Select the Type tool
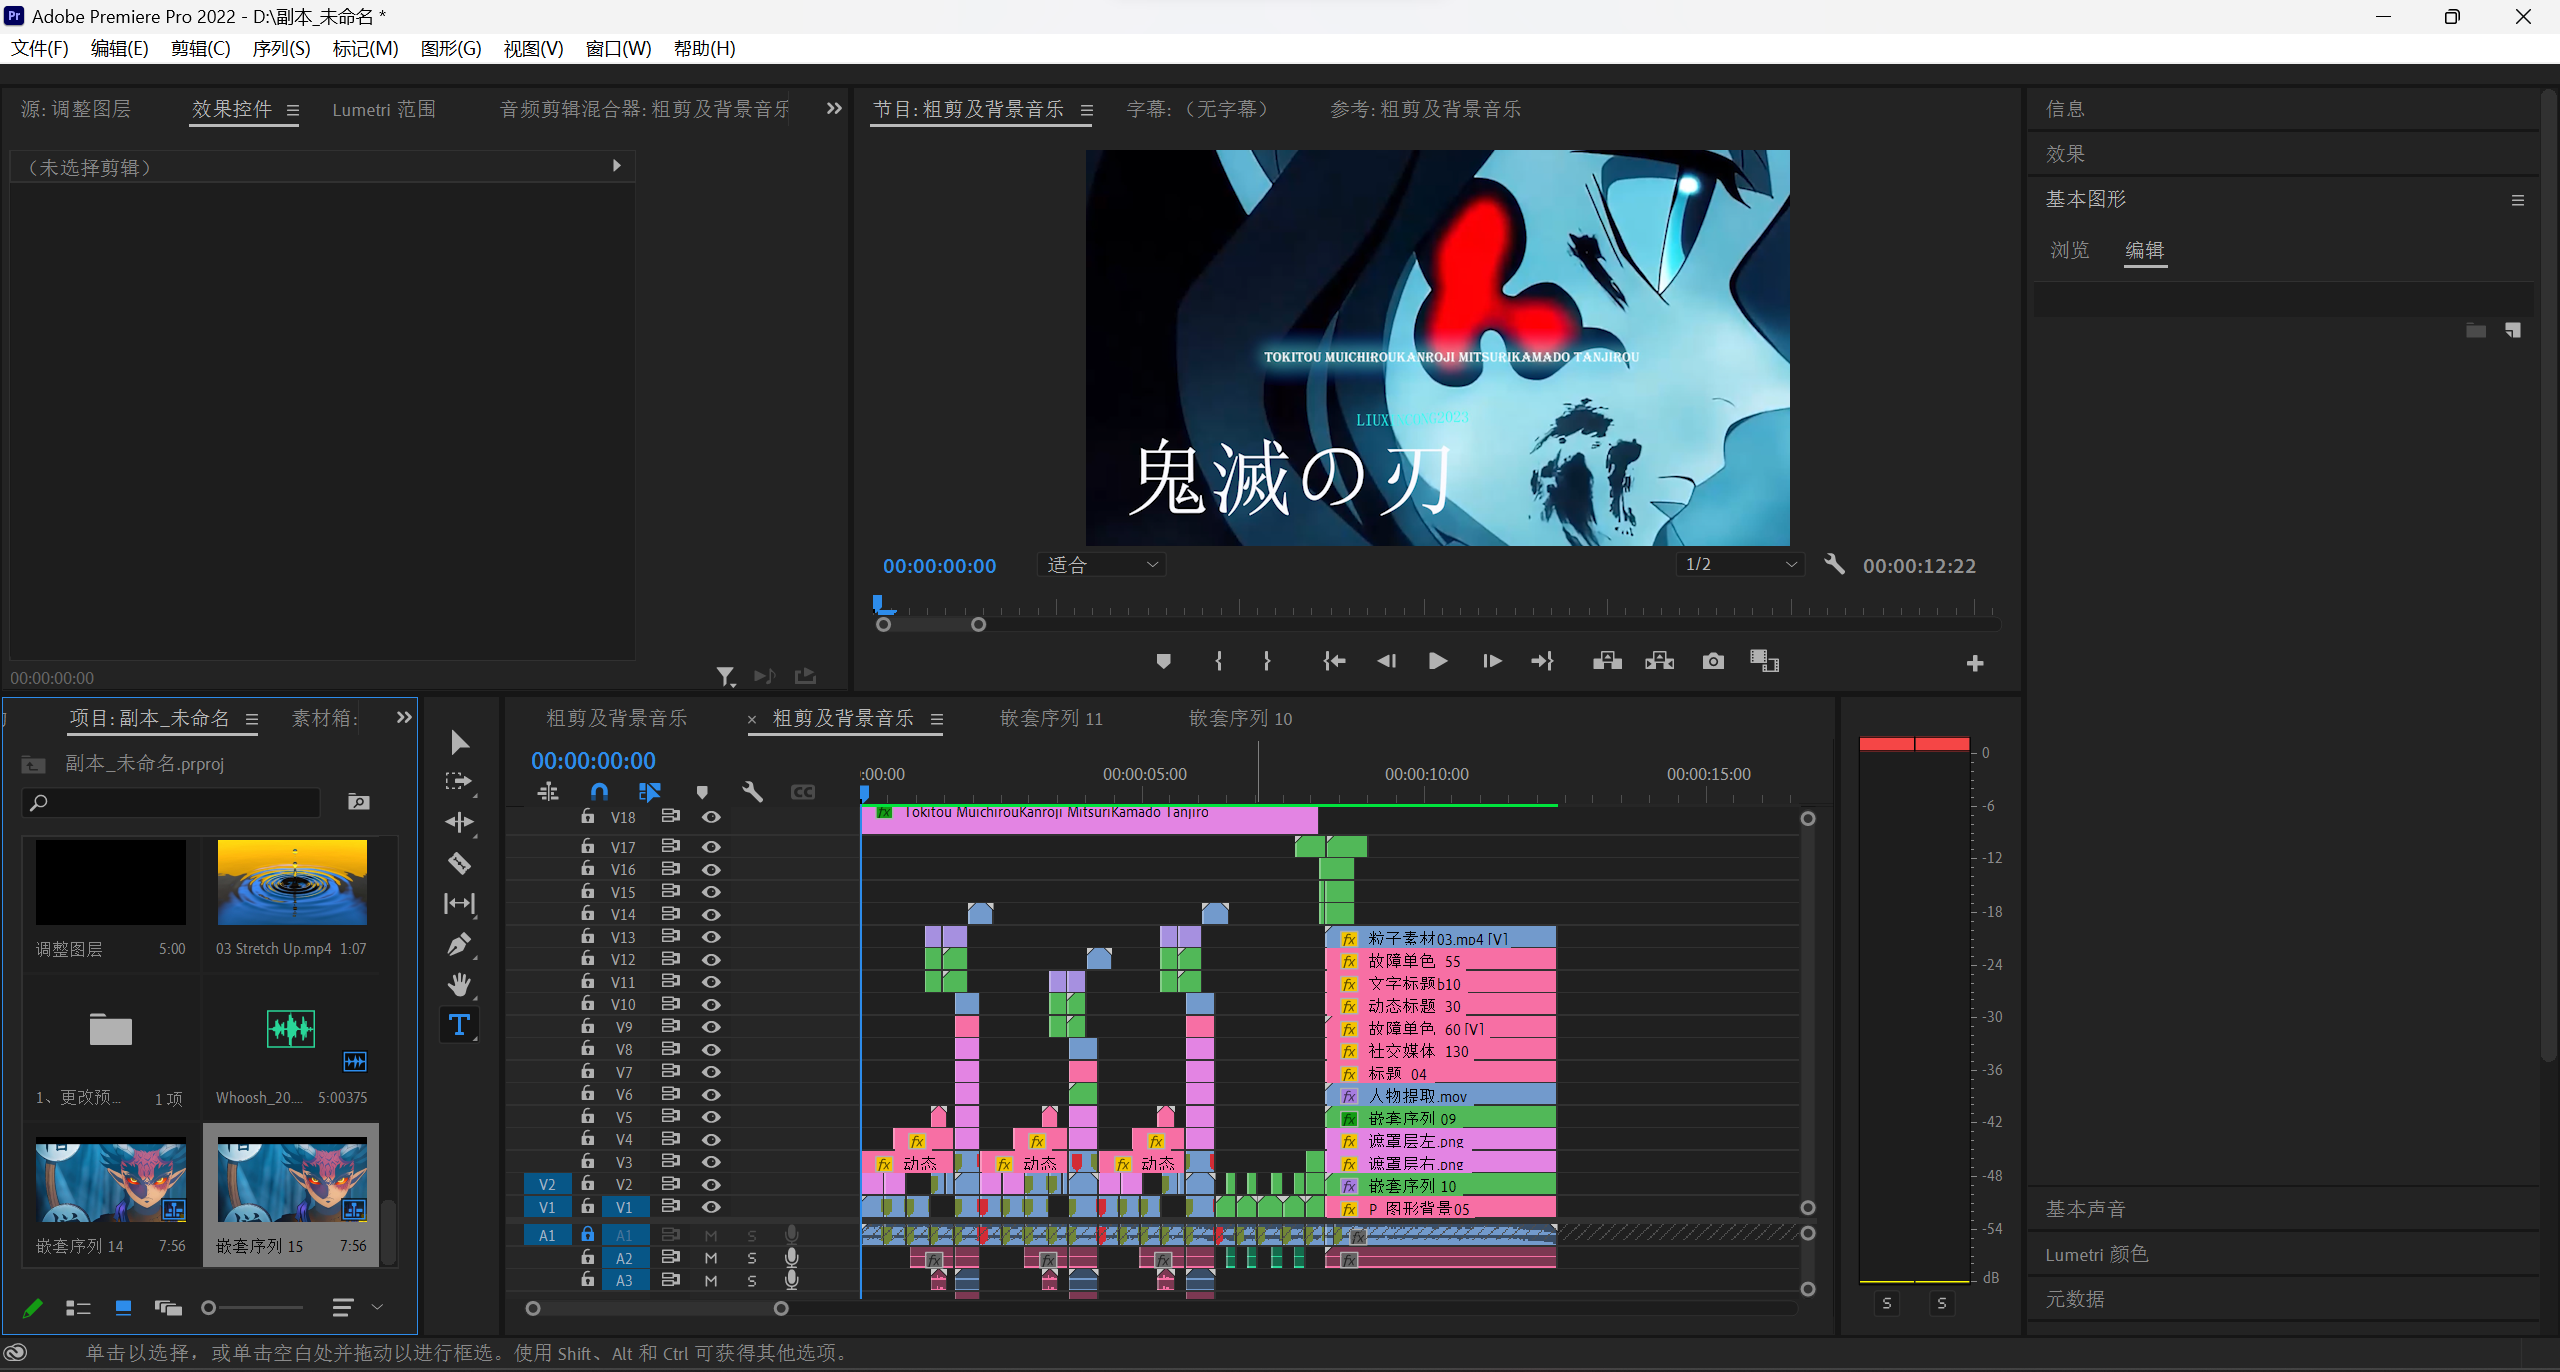 pos(459,1025)
